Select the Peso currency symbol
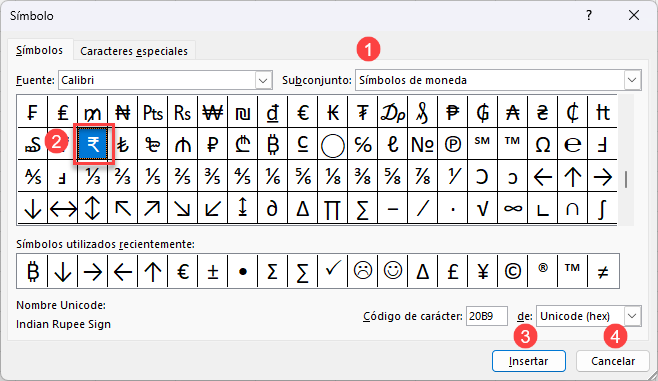Image resolution: width=658 pixels, height=381 pixels. click(x=453, y=112)
